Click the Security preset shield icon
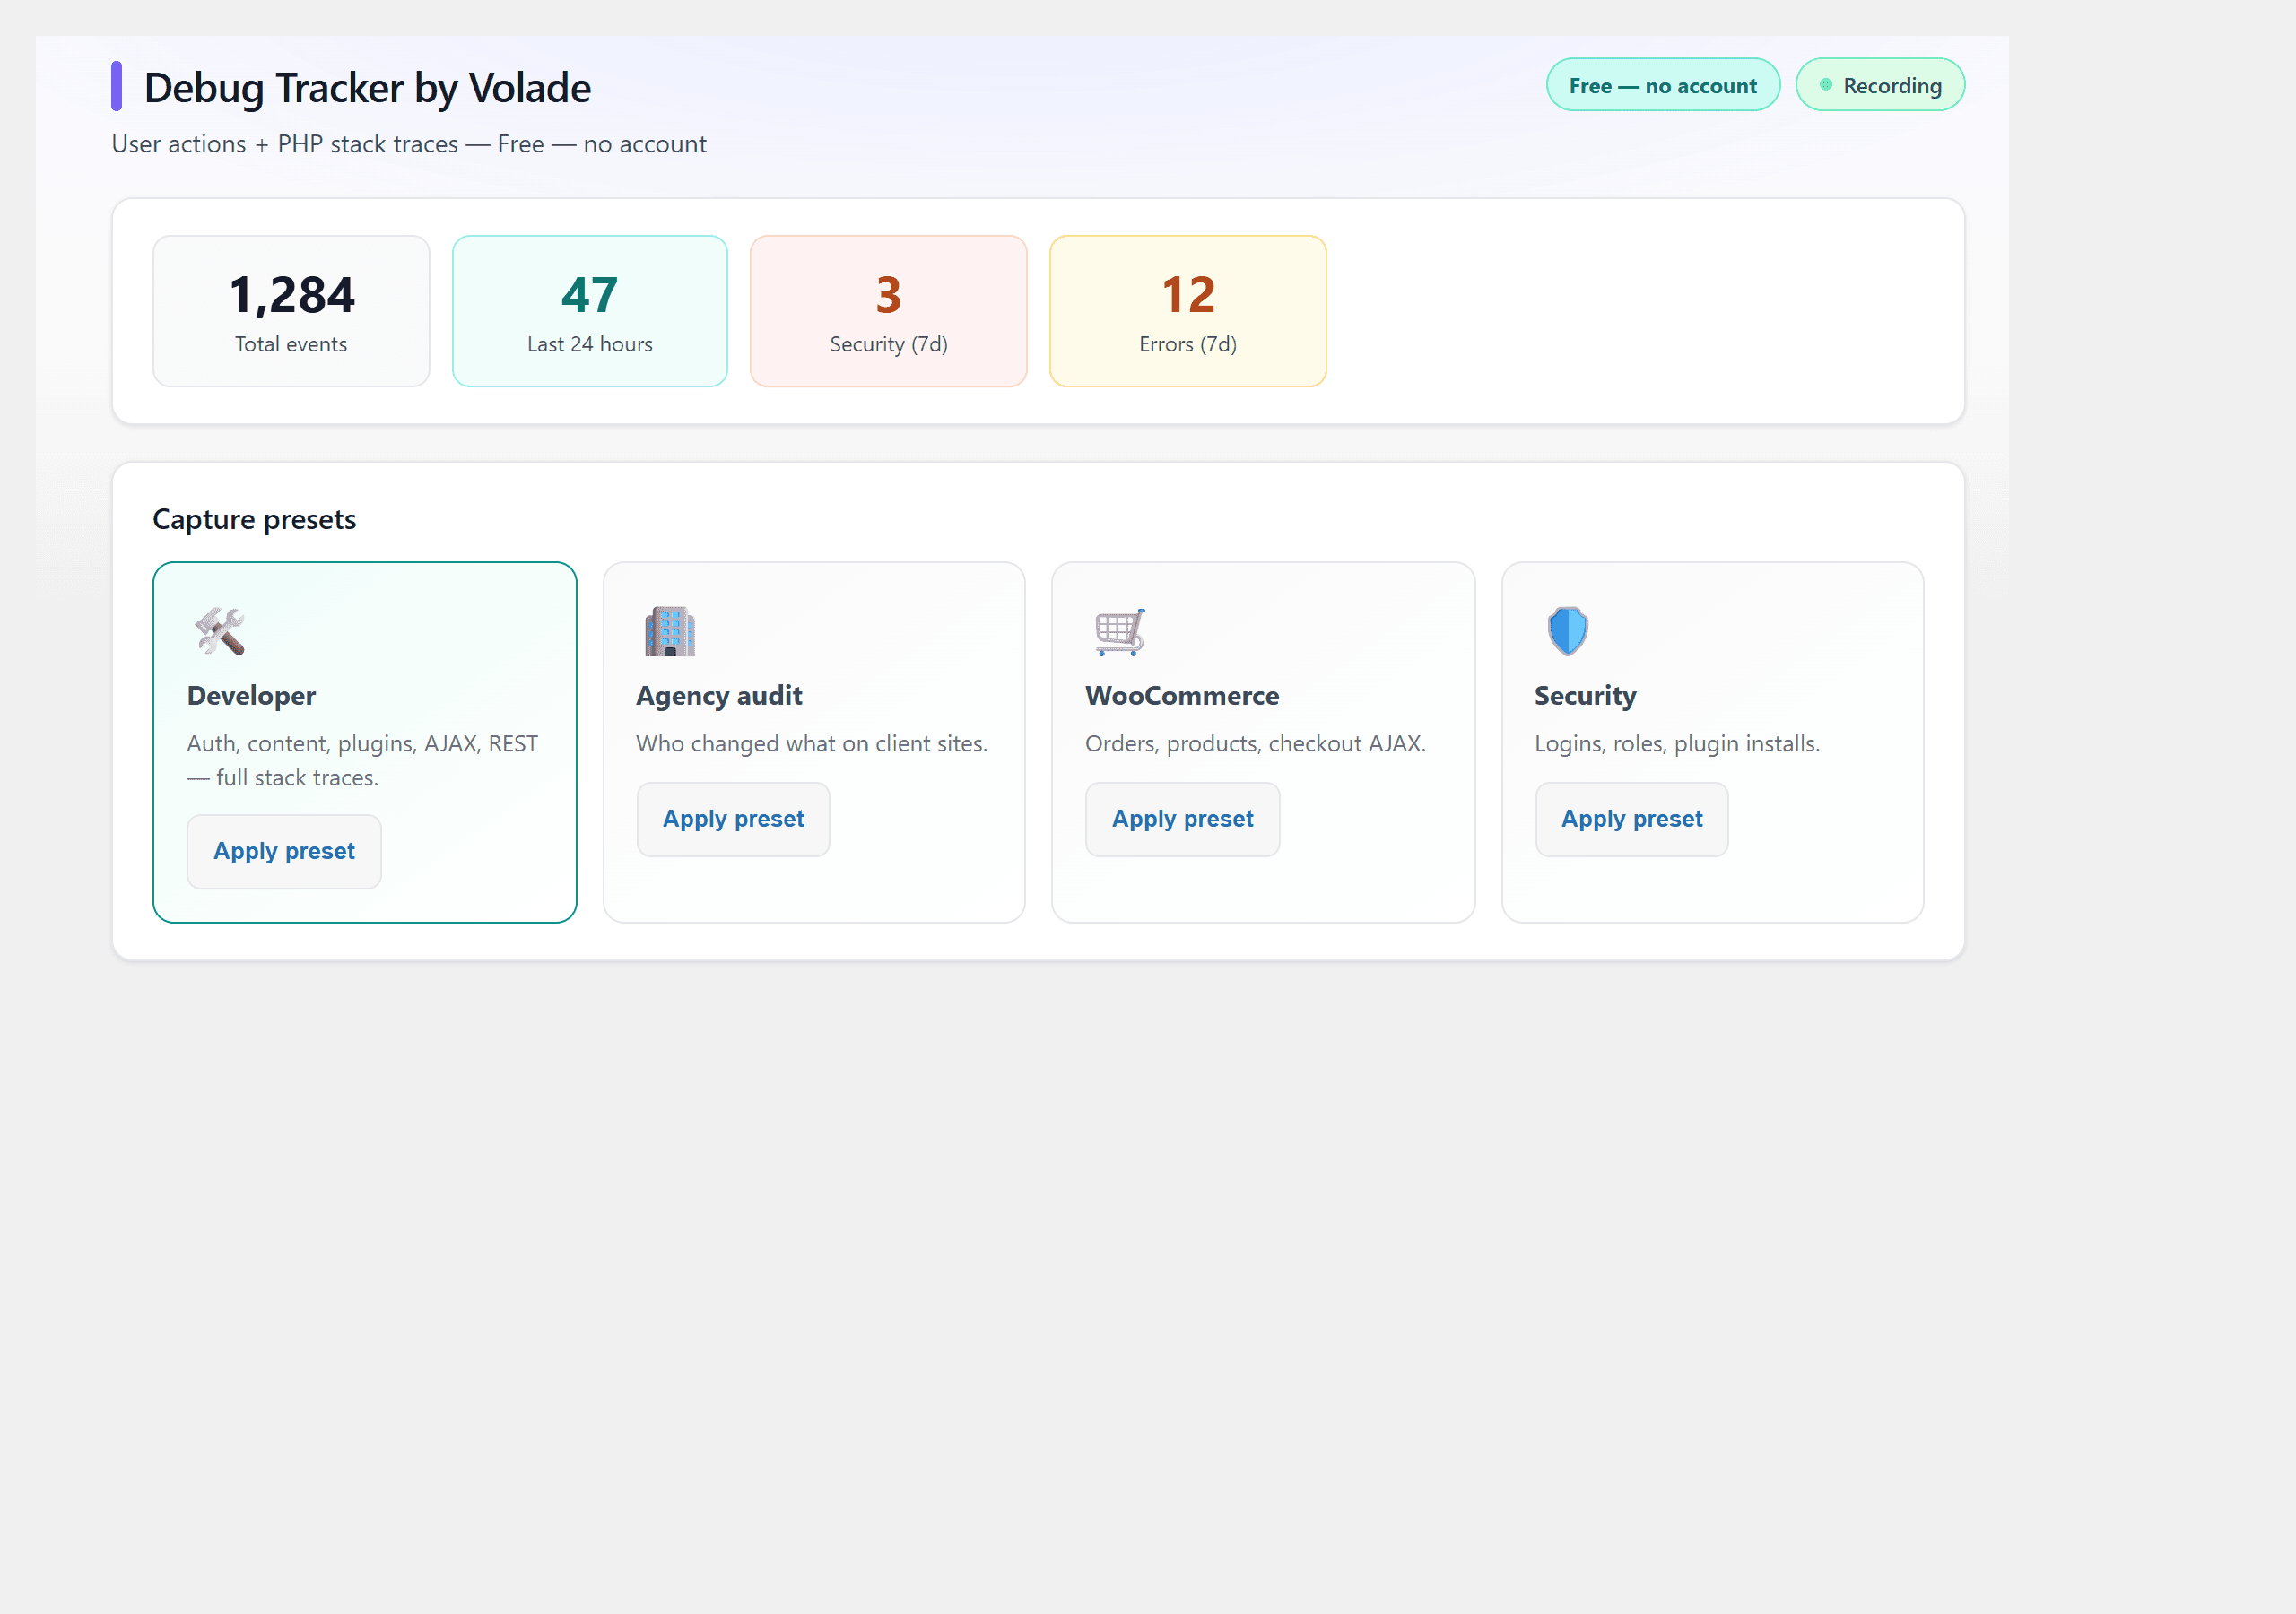Image resolution: width=2296 pixels, height=1614 pixels. pyautogui.click(x=1567, y=631)
